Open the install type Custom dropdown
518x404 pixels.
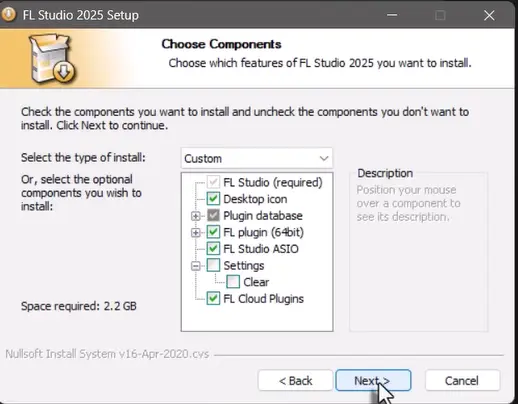point(257,158)
